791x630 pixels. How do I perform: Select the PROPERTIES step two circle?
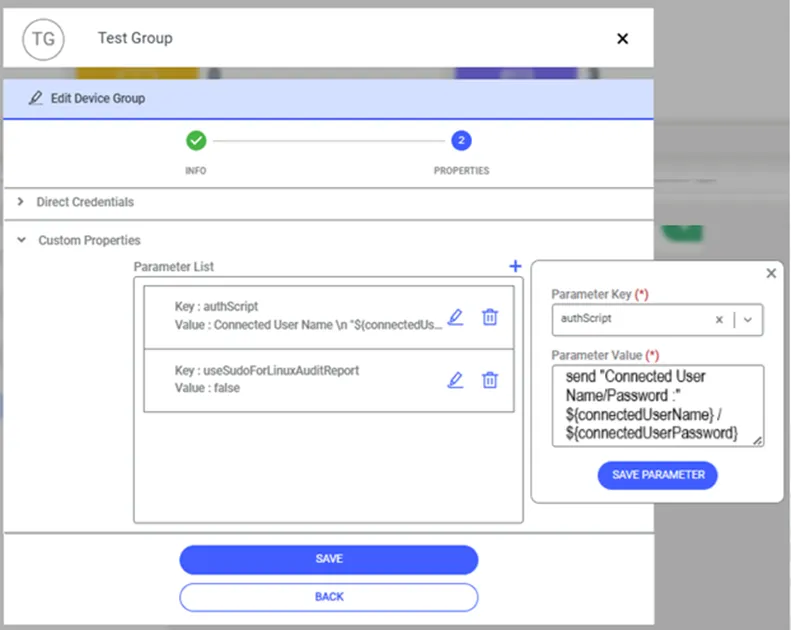461,141
